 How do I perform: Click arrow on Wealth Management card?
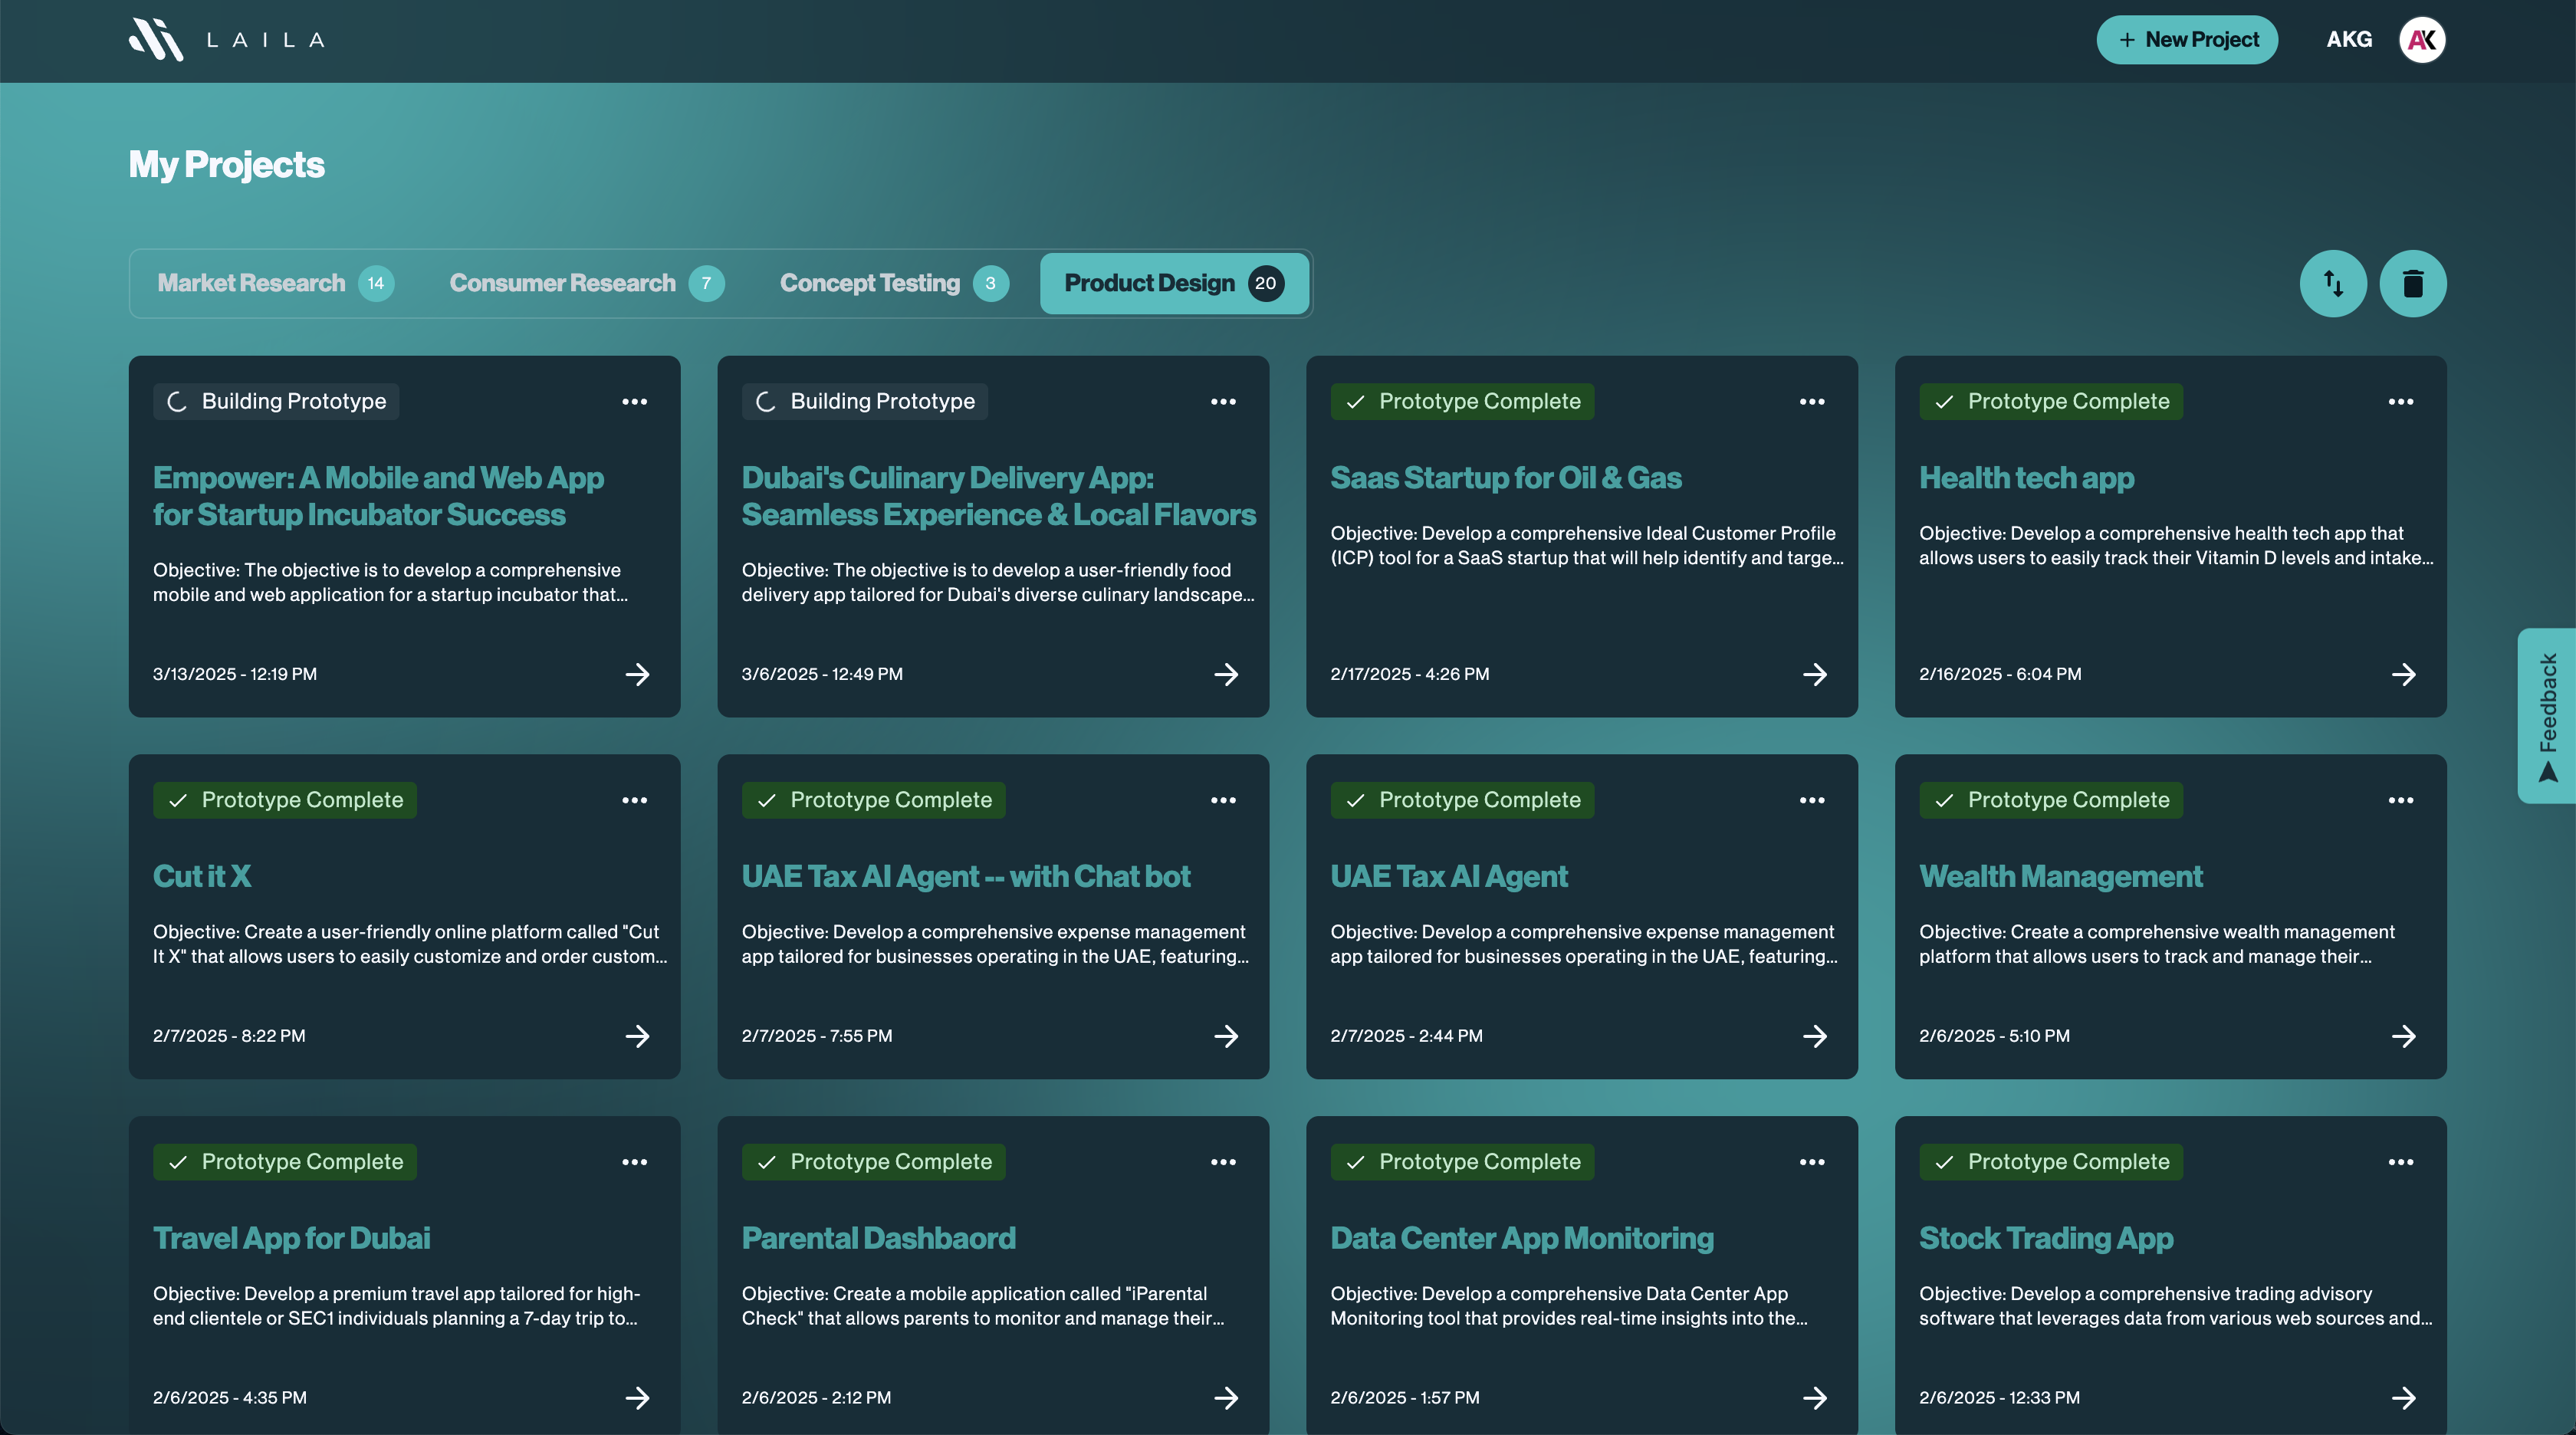2403,1036
